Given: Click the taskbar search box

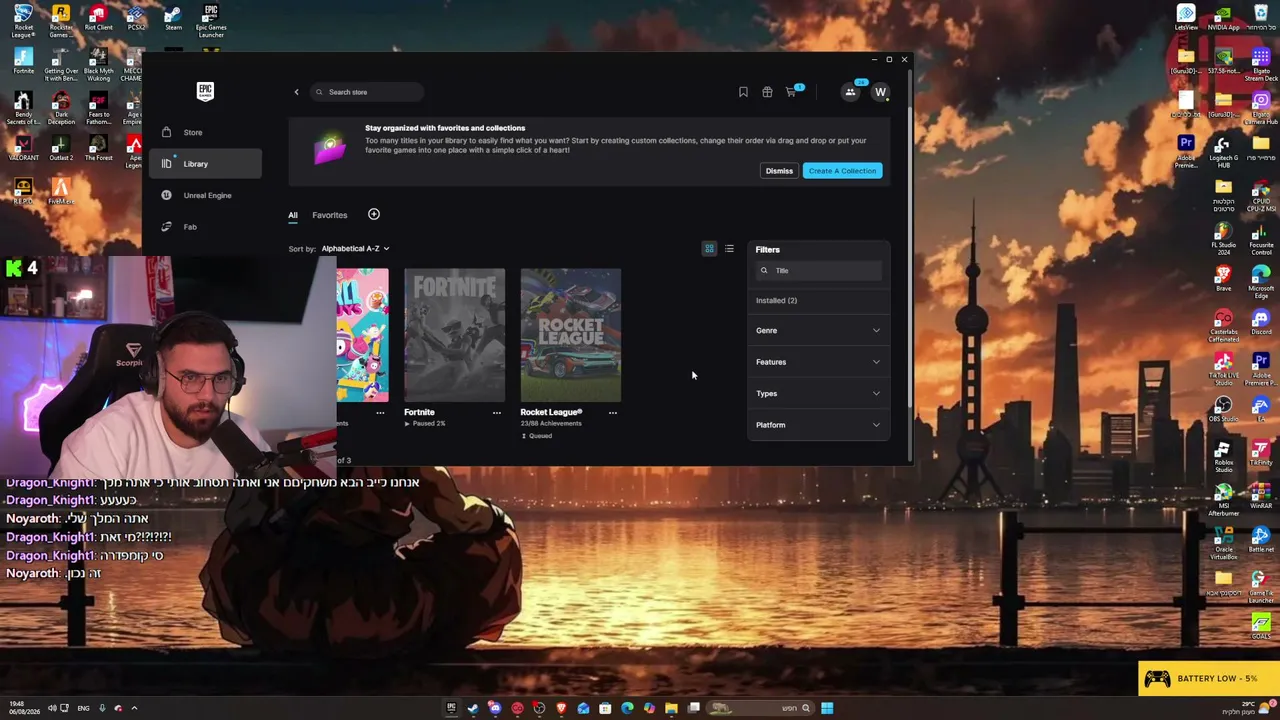Looking at the screenshot, I should coord(762,708).
